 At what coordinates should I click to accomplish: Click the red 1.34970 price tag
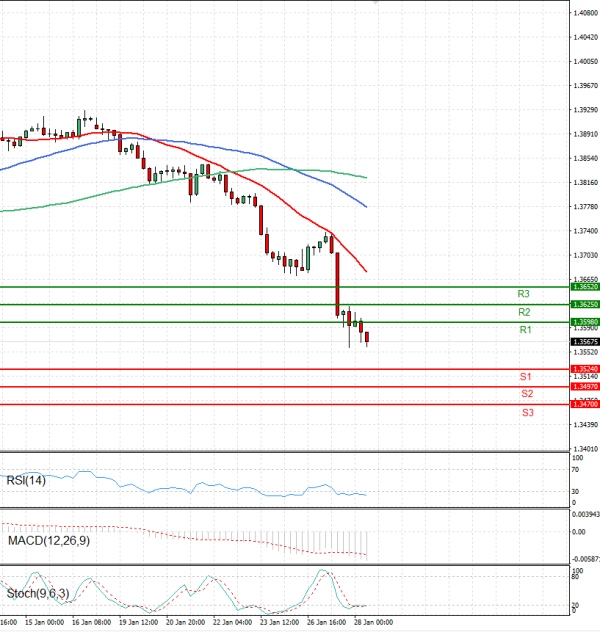[x=585, y=386]
